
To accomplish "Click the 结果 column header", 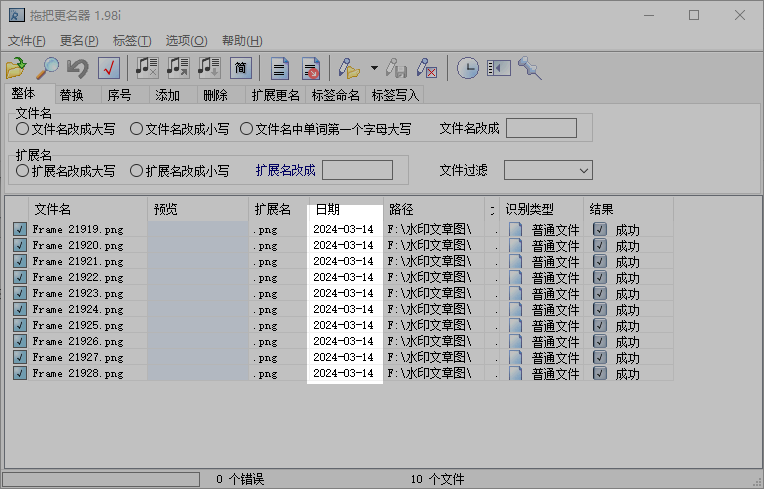I will tap(629, 209).
